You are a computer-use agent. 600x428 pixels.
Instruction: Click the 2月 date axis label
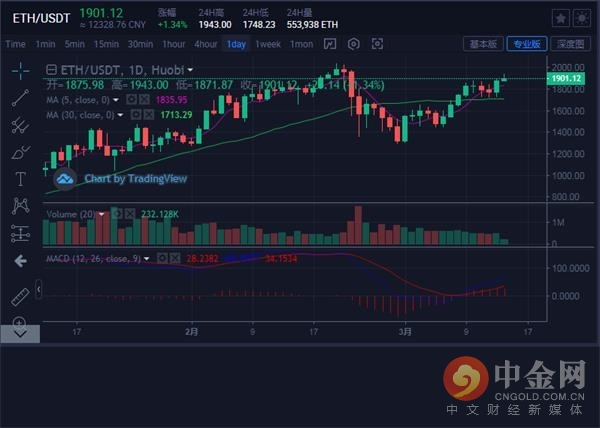click(191, 332)
